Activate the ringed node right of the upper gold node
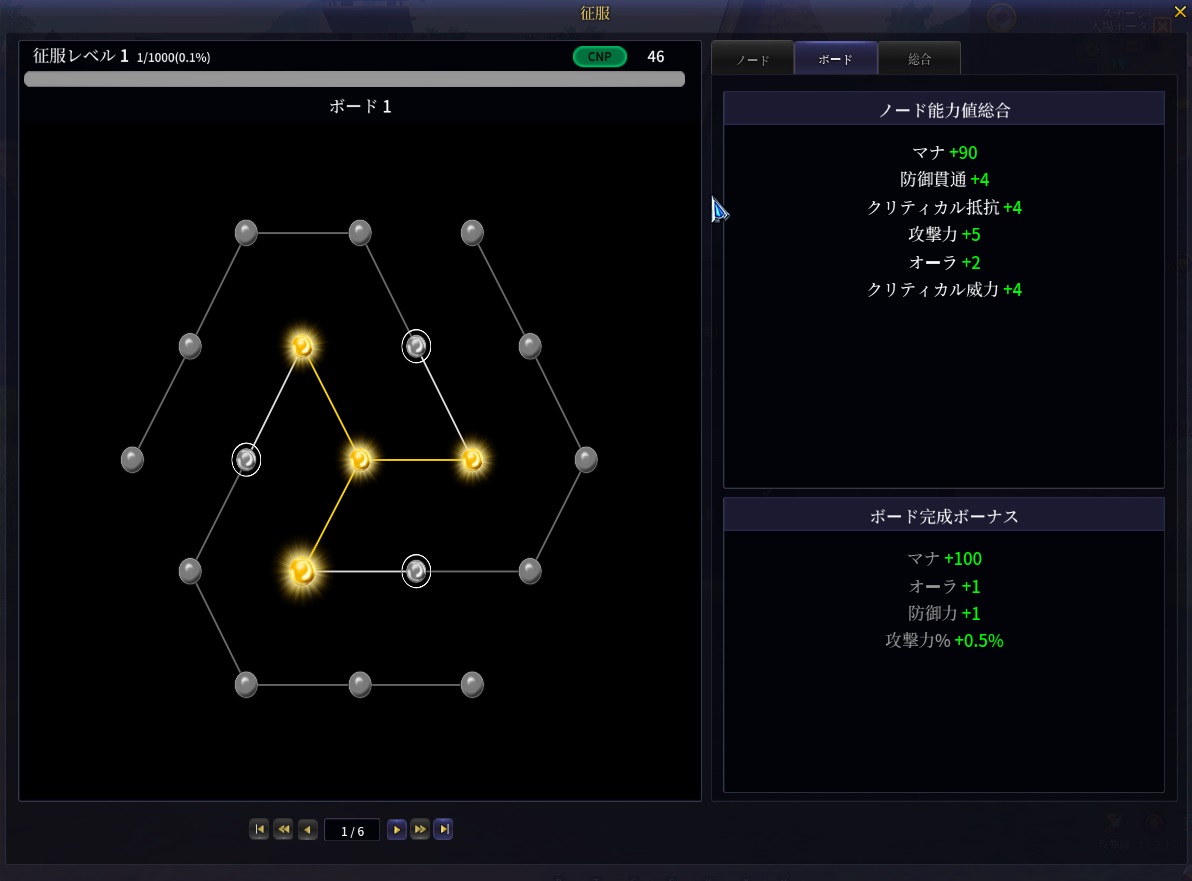 pyautogui.click(x=416, y=346)
